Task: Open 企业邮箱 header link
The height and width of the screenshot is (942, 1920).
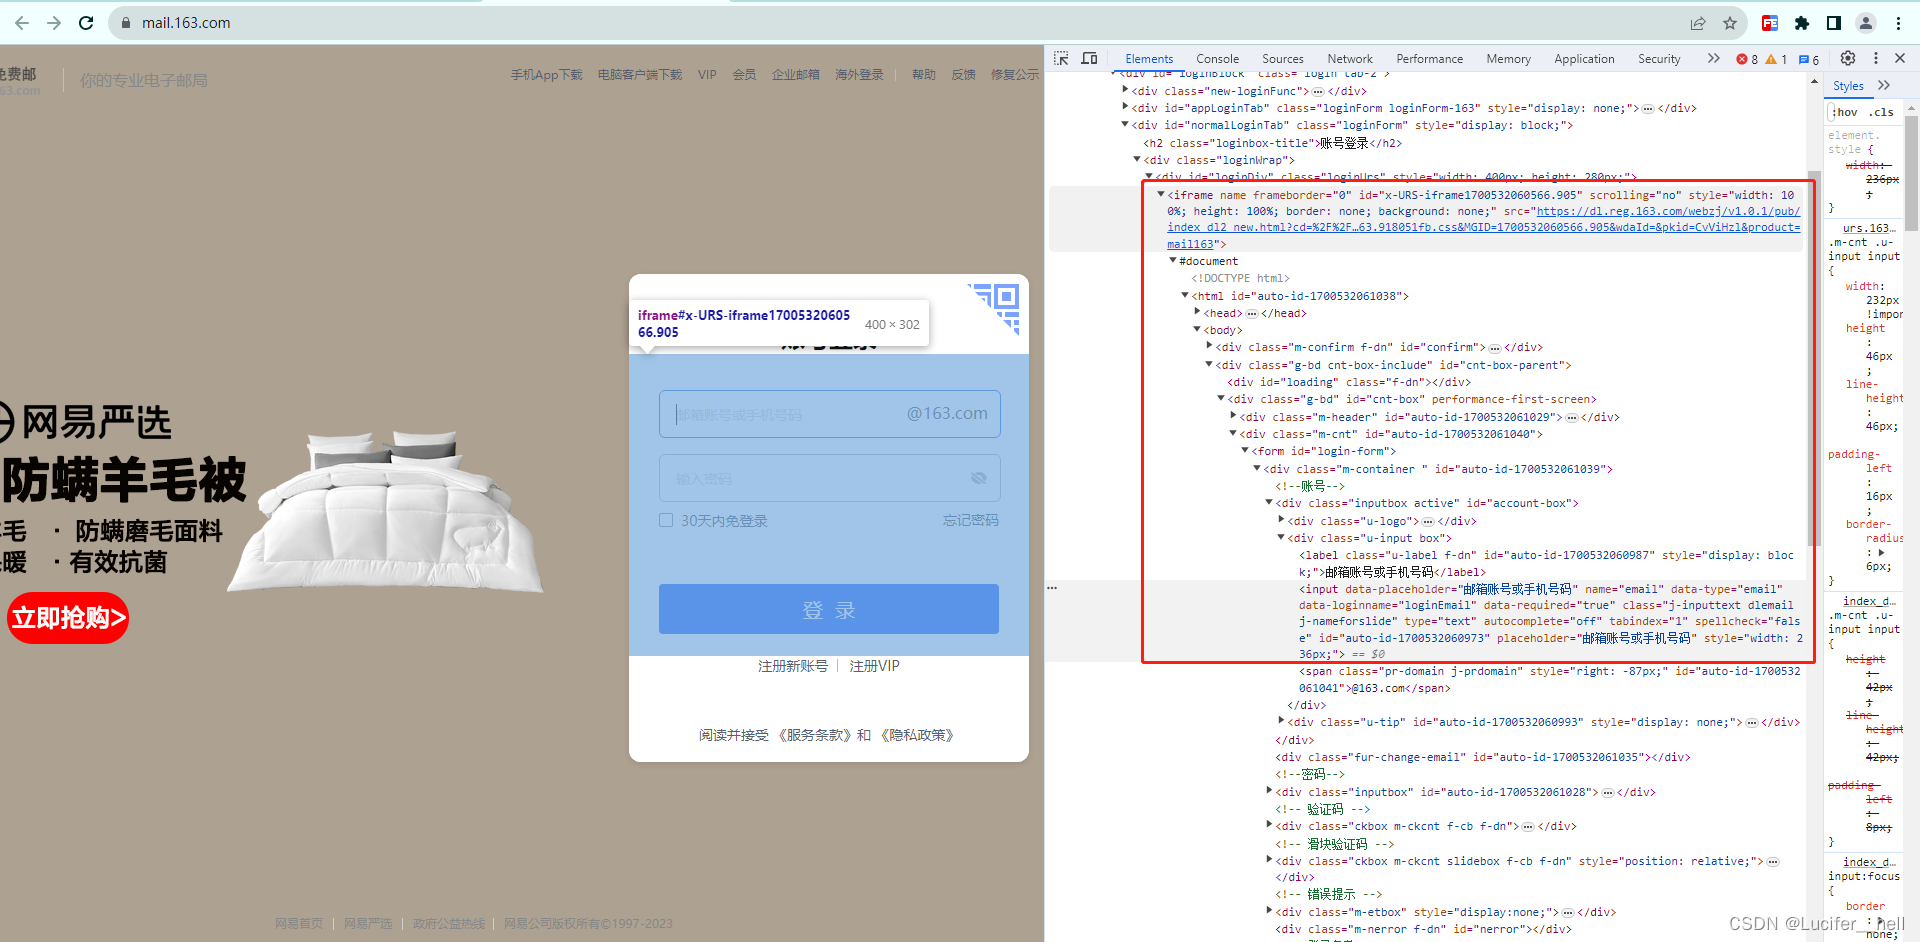Action: coord(796,75)
